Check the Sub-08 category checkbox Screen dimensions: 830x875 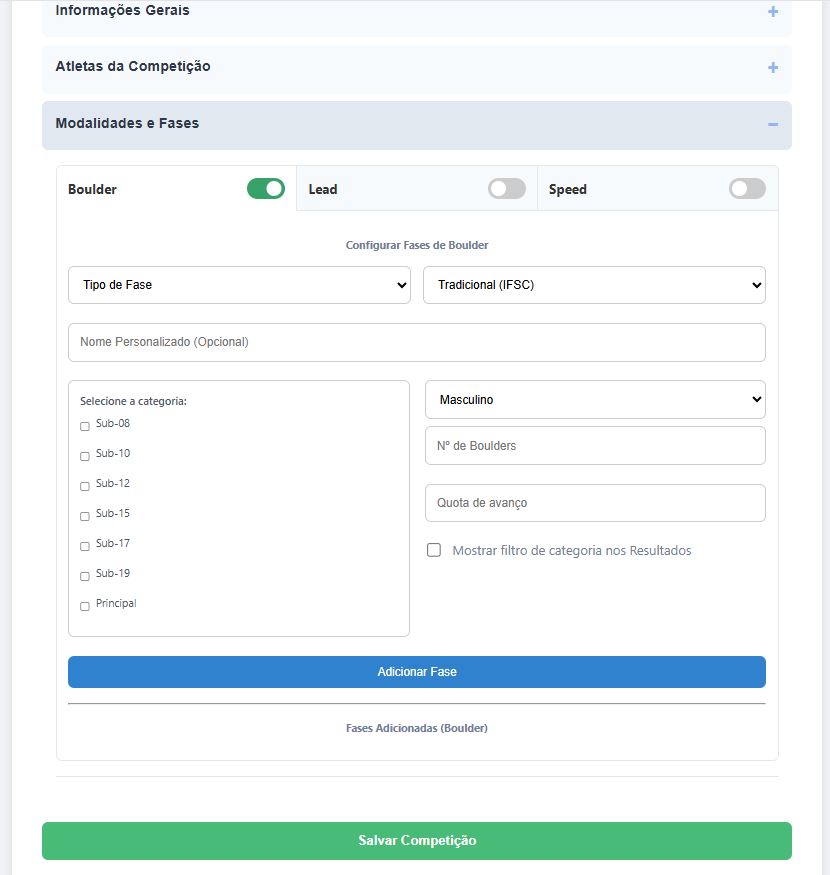(84, 426)
